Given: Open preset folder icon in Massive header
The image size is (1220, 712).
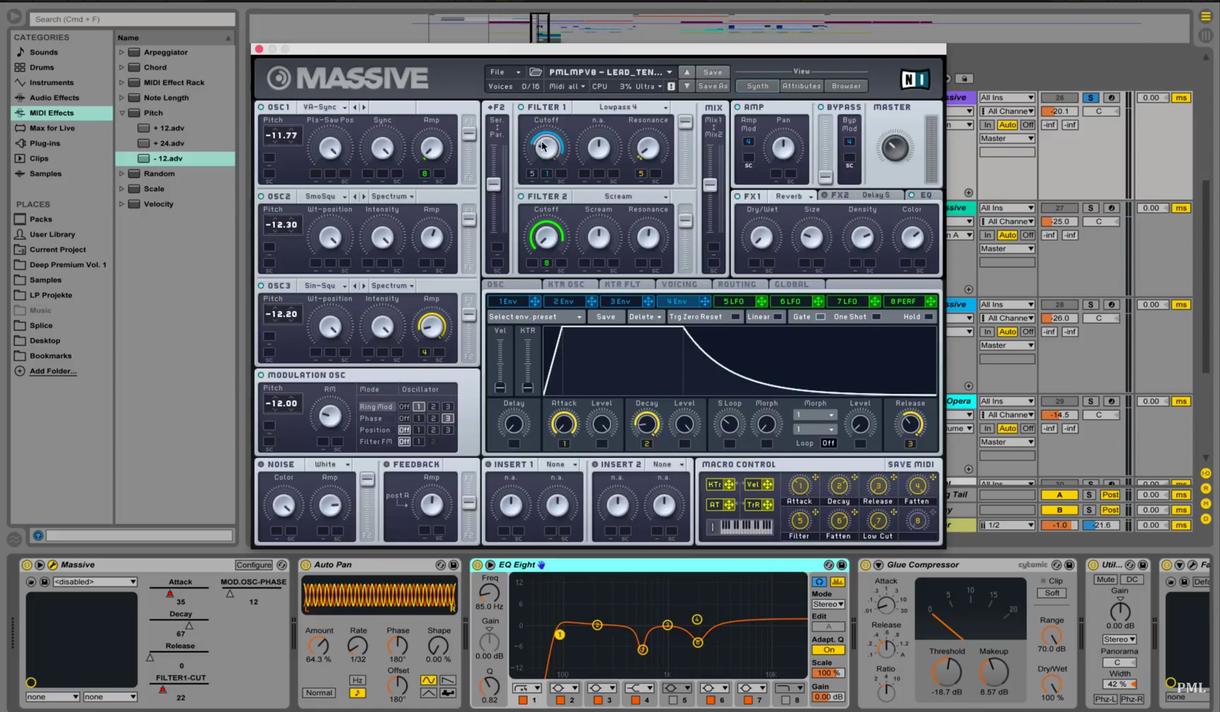Looking at the screenshot, I should point(536,72).
